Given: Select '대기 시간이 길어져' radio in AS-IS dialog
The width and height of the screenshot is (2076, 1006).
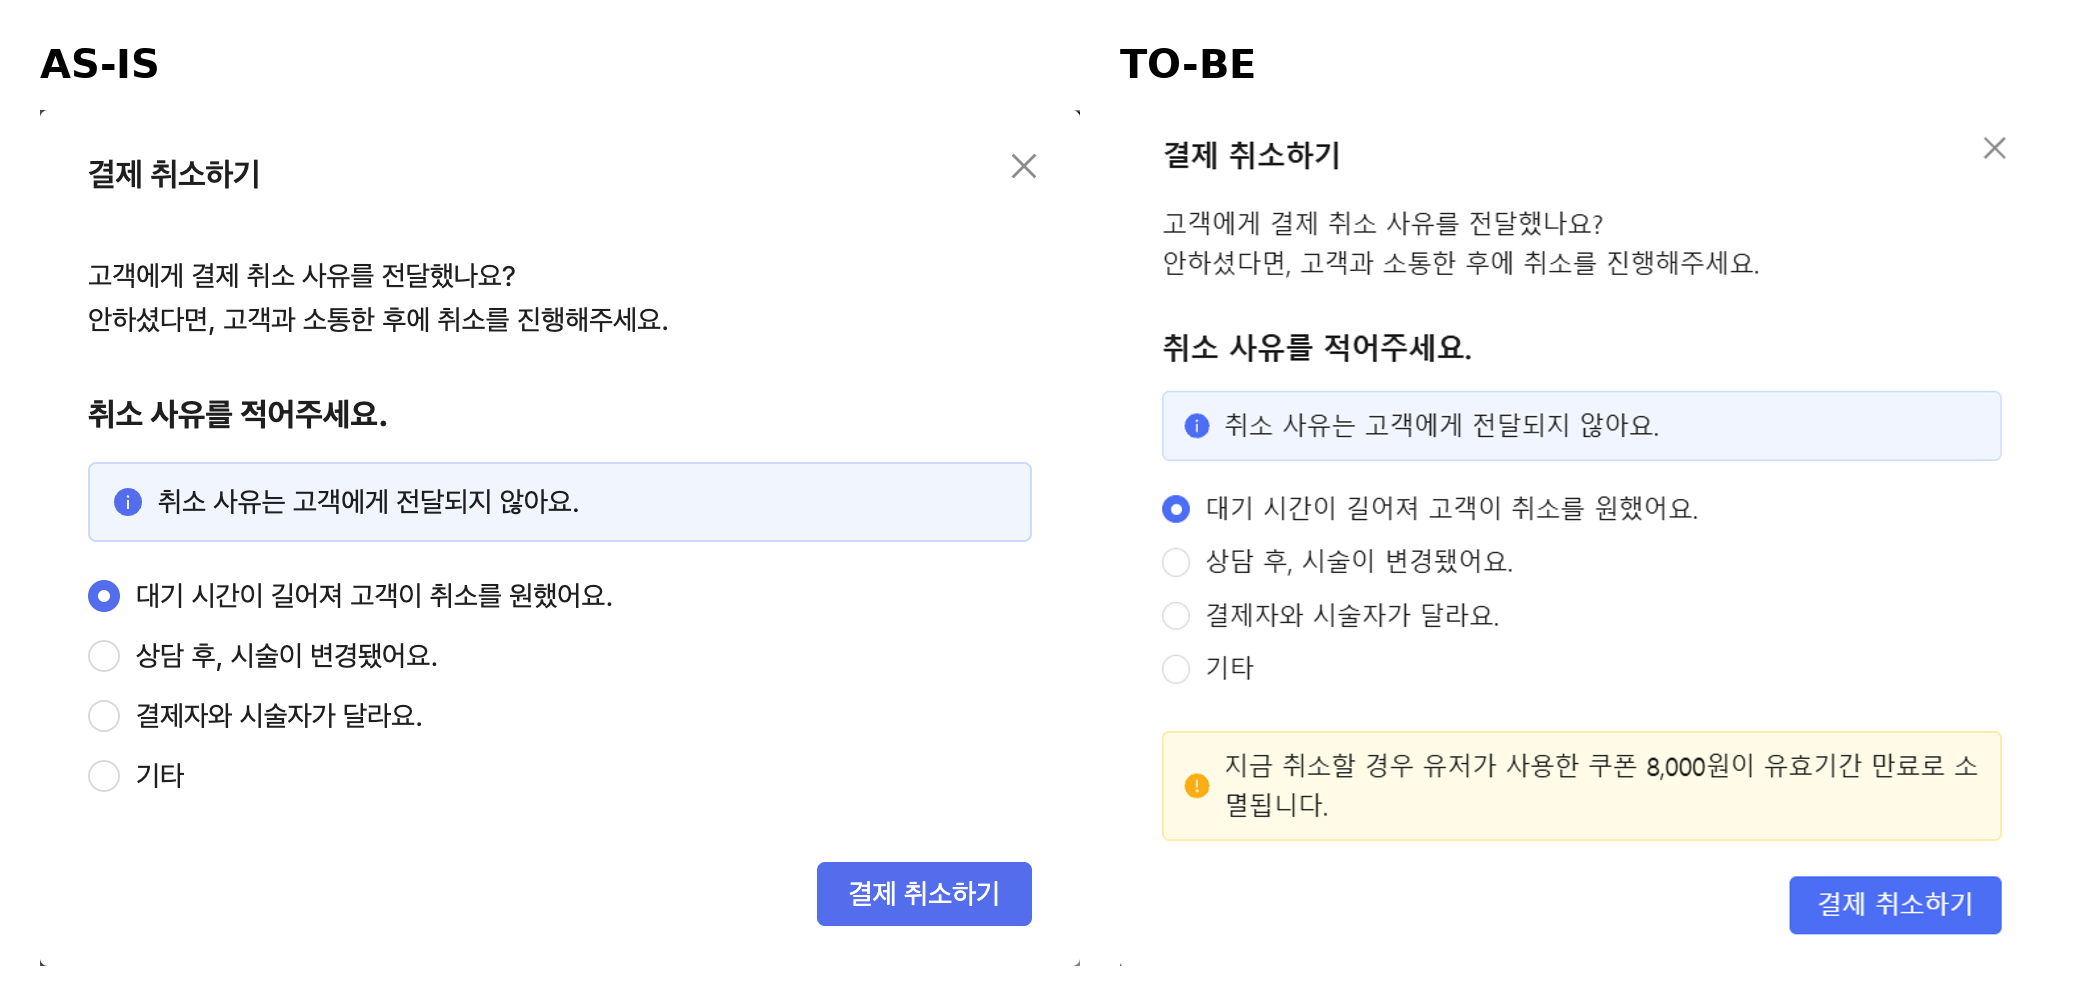Looking at the screenshot, I should coord(104,596).
